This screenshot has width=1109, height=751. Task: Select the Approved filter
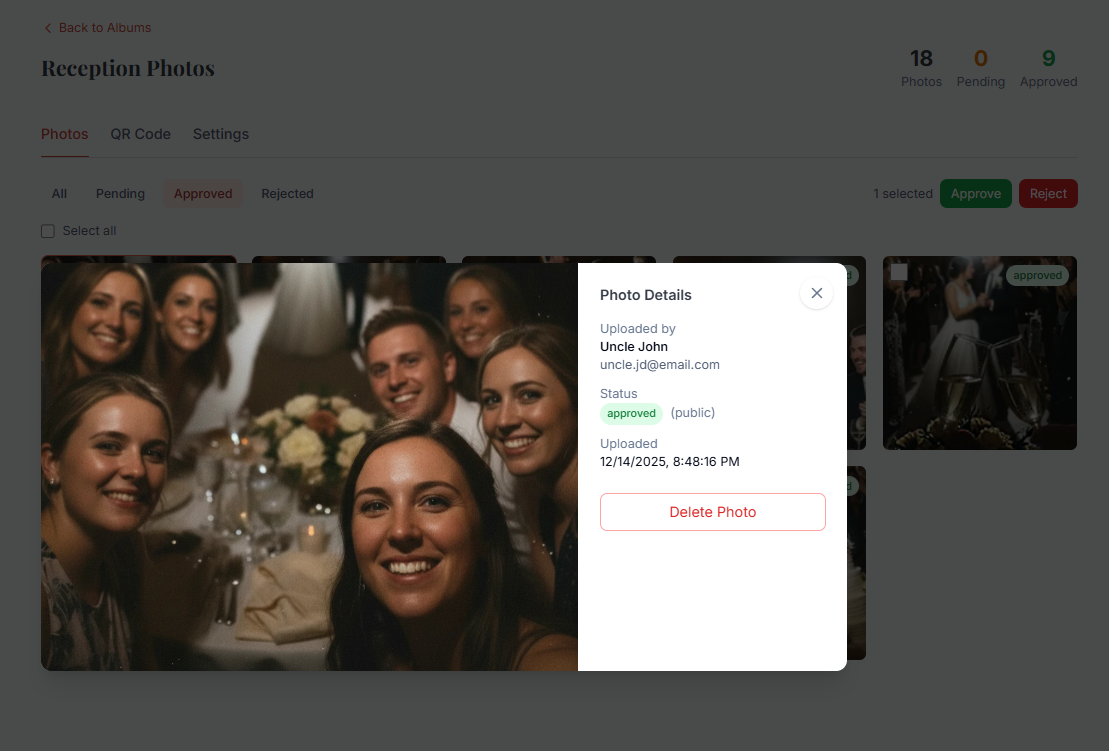(x=203, y=194)
